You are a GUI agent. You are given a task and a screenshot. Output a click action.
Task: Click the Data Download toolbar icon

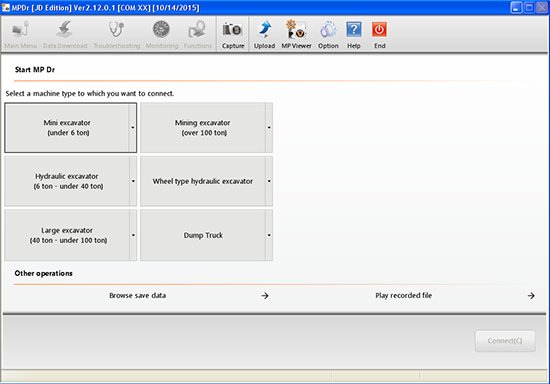(x=65, y=34)
